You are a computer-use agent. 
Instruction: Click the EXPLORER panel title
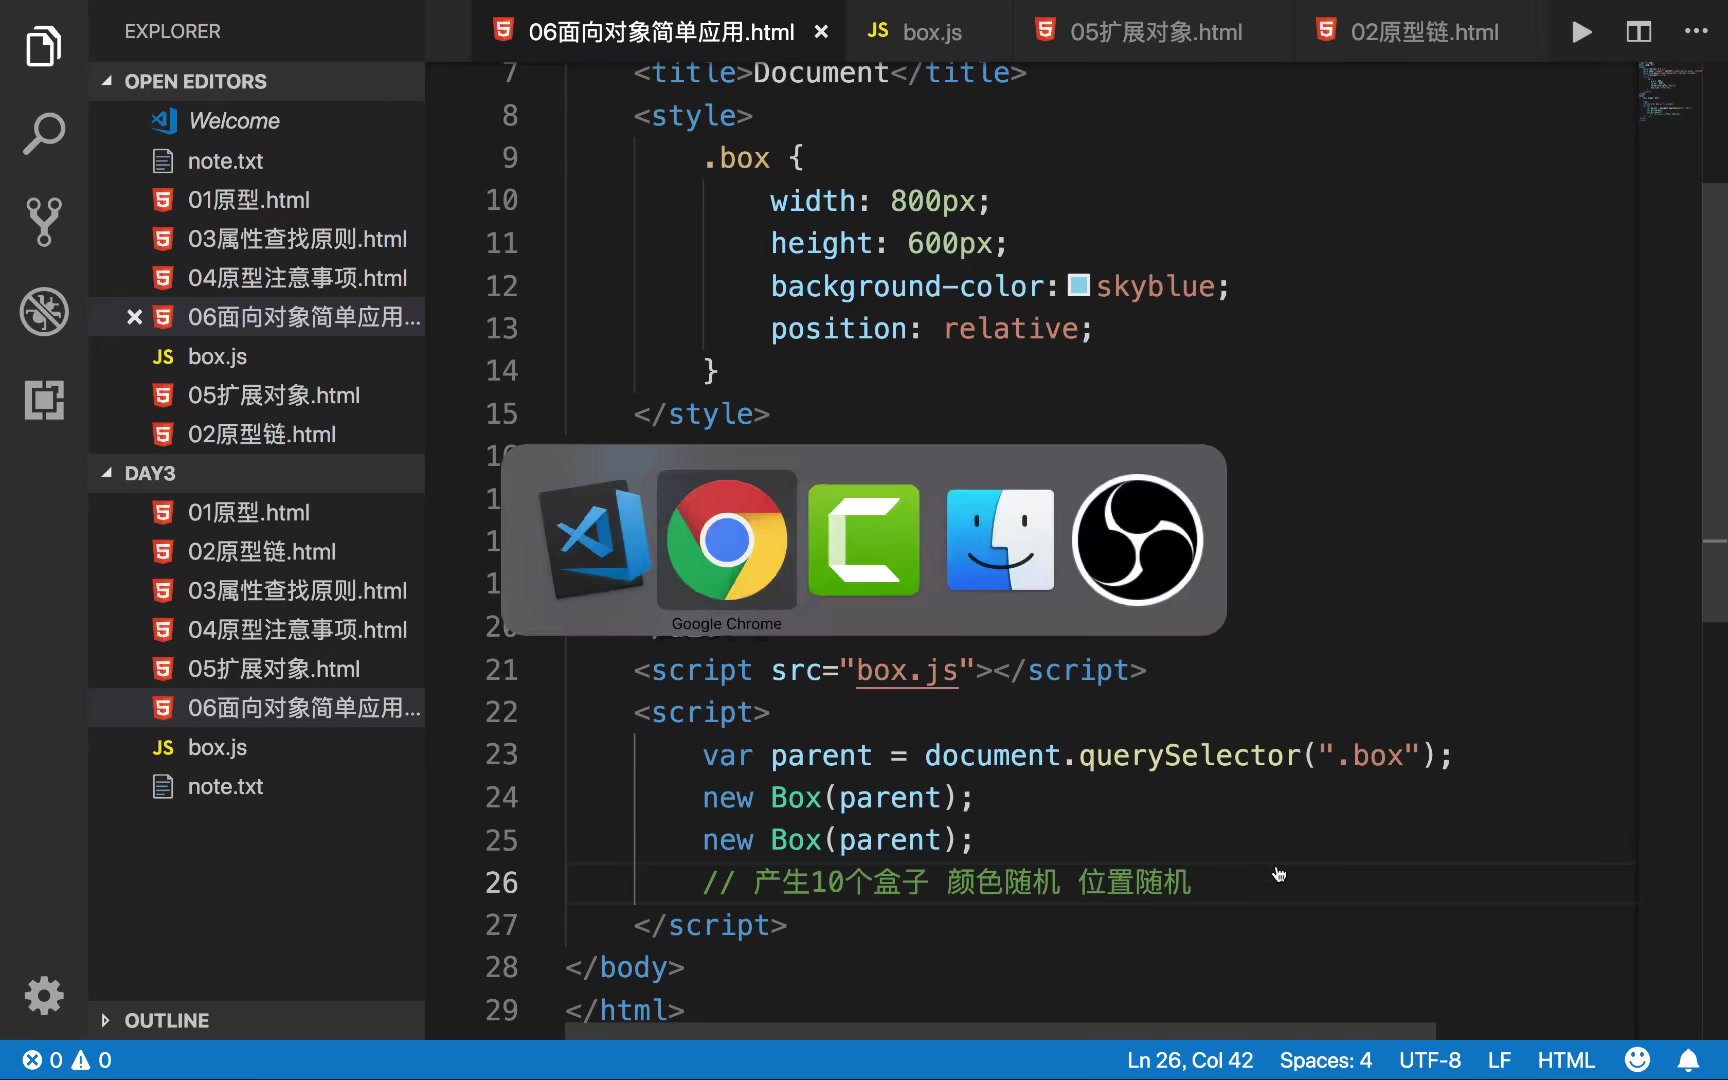click(172, 31)
